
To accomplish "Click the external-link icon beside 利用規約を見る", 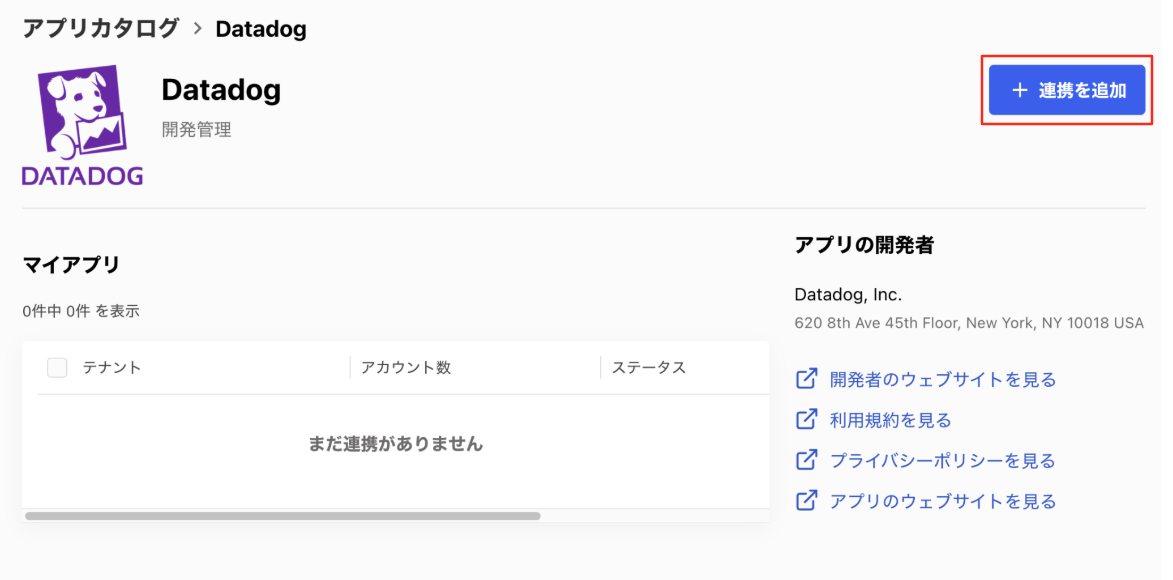I will pos(806,420).
